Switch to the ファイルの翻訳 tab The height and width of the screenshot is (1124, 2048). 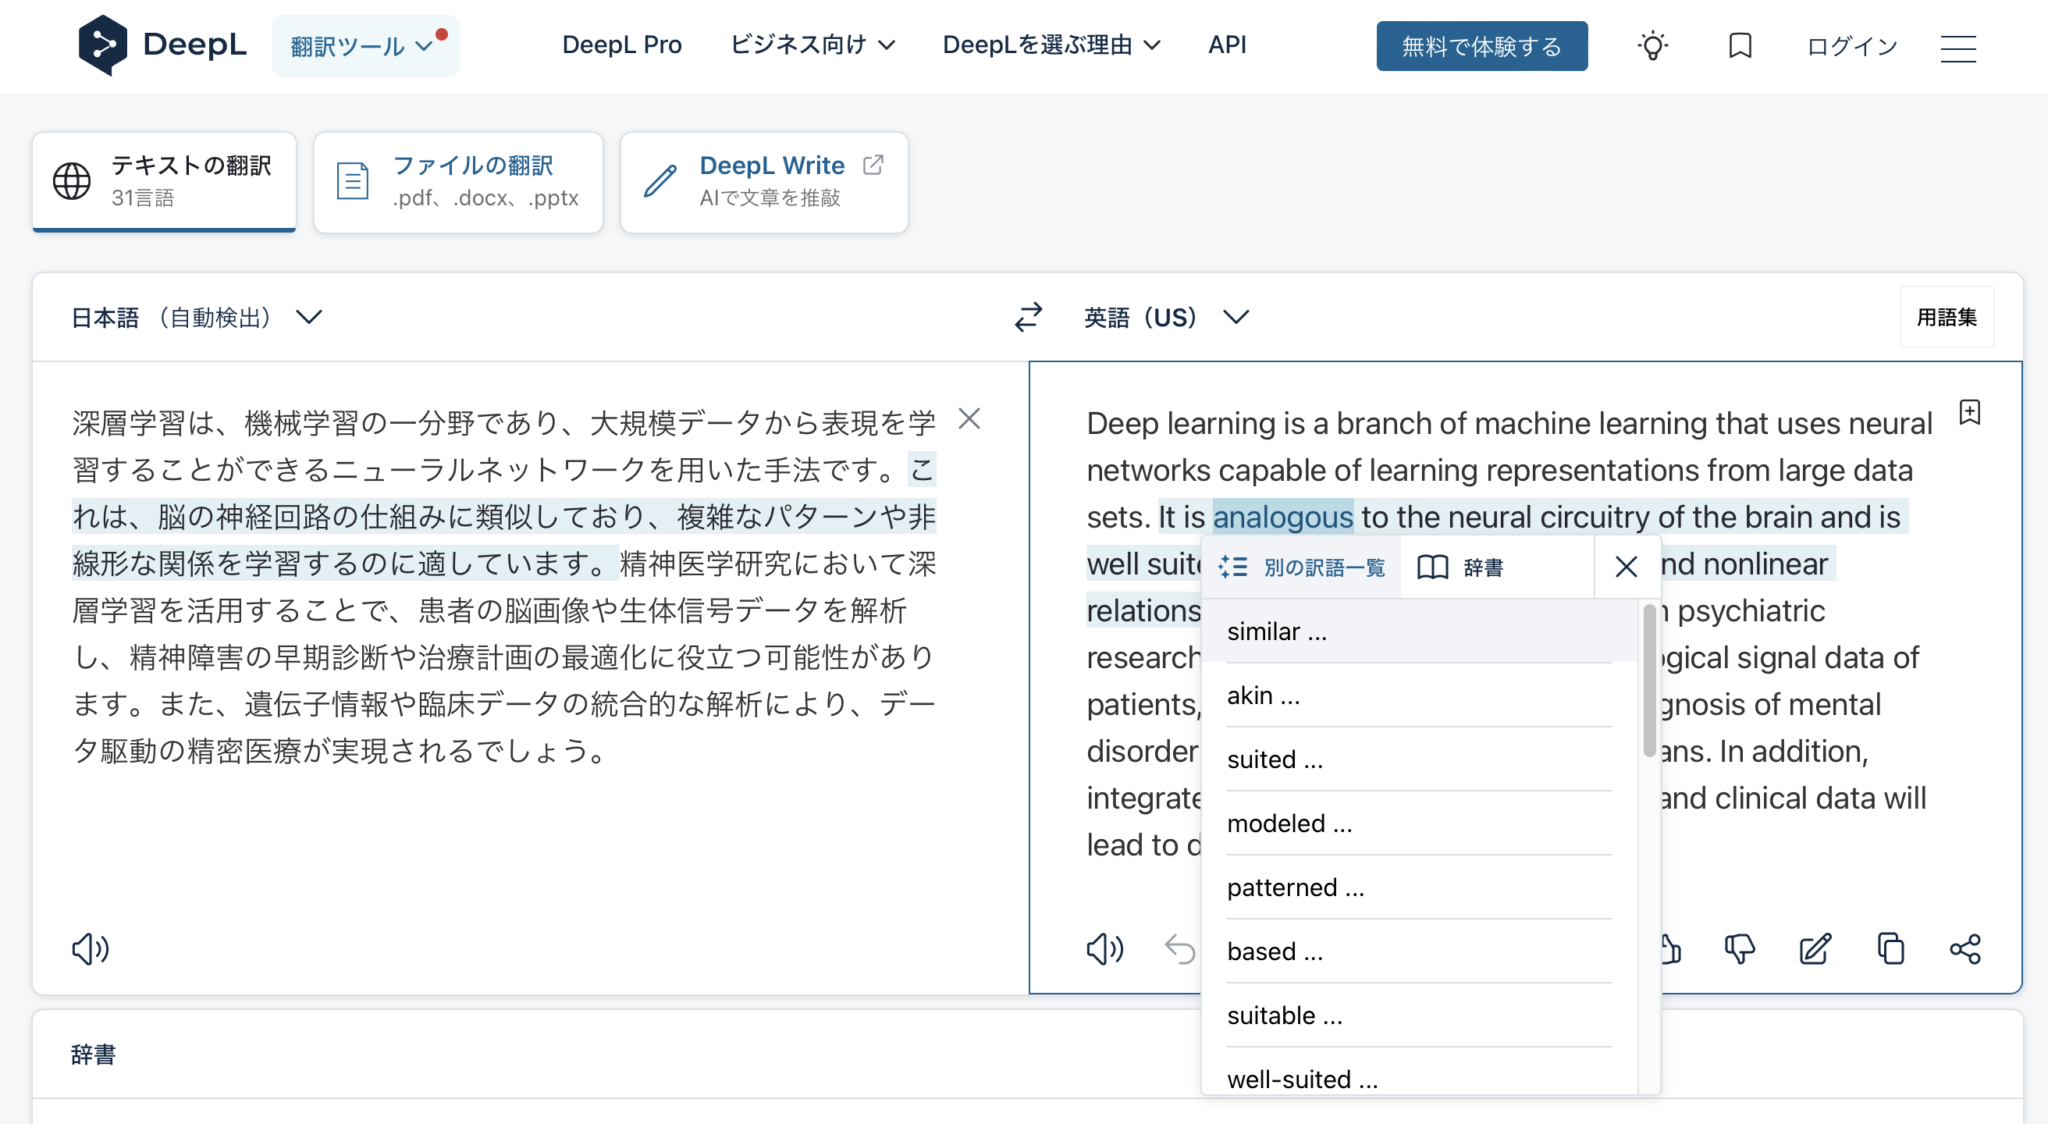click(x=458, y=181)
